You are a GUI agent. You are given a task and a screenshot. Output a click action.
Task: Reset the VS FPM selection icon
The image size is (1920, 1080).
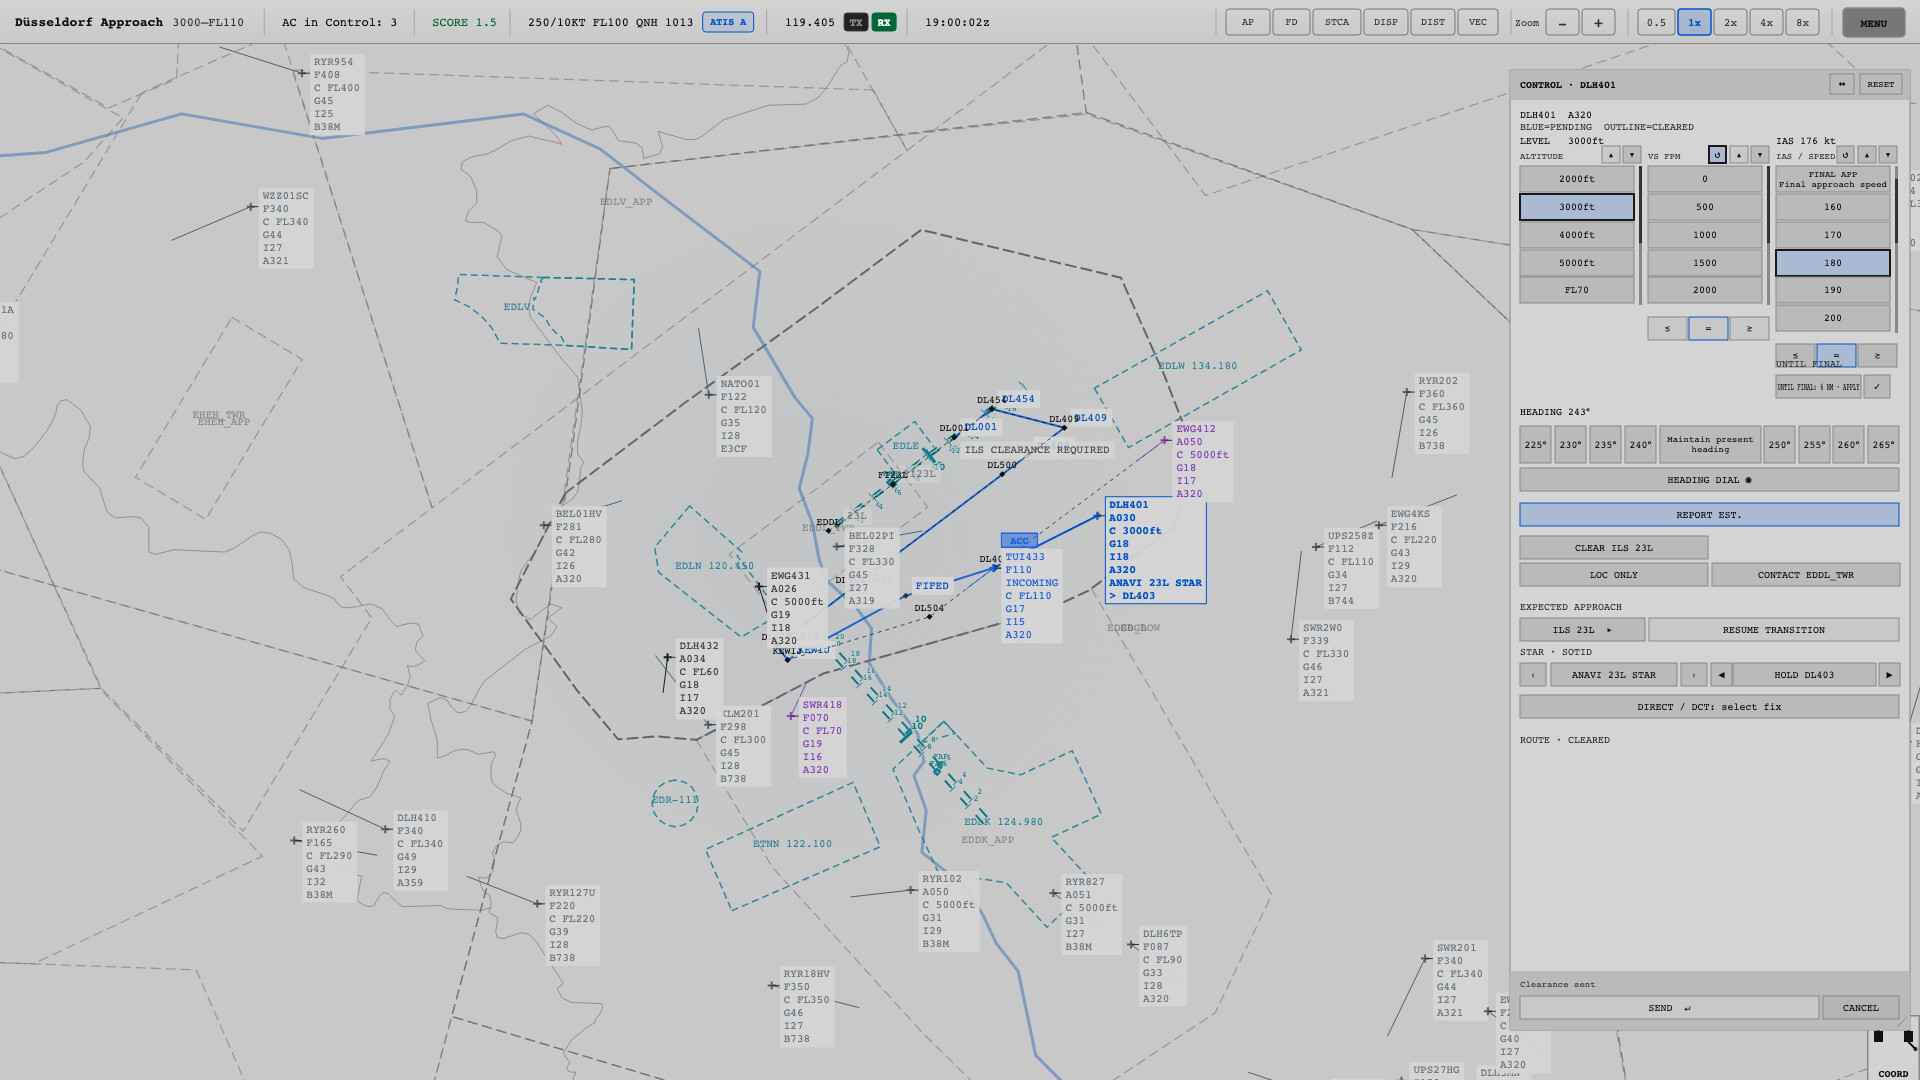coord(1717,155)
